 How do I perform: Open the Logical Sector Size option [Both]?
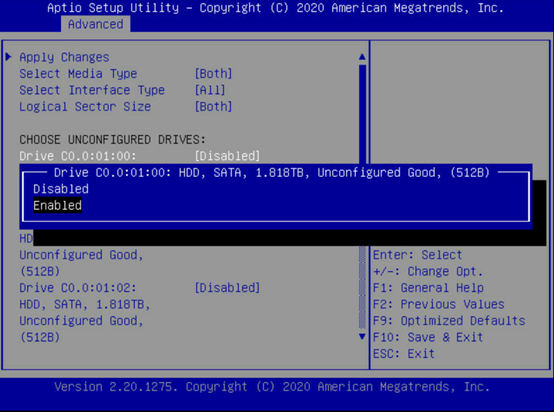coord(213,106)
